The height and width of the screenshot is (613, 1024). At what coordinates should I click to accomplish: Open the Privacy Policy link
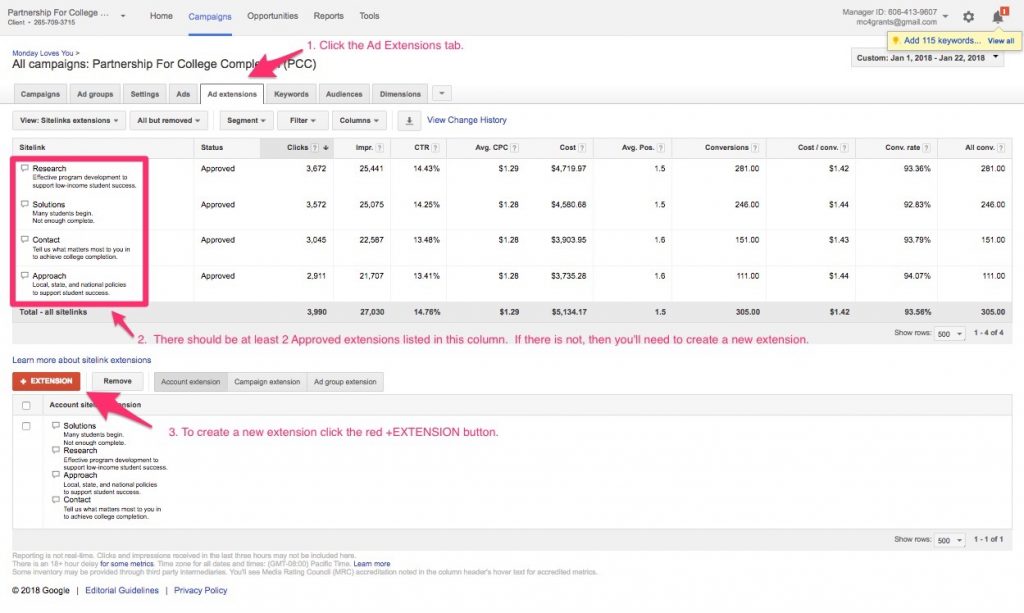click(200, 590)
